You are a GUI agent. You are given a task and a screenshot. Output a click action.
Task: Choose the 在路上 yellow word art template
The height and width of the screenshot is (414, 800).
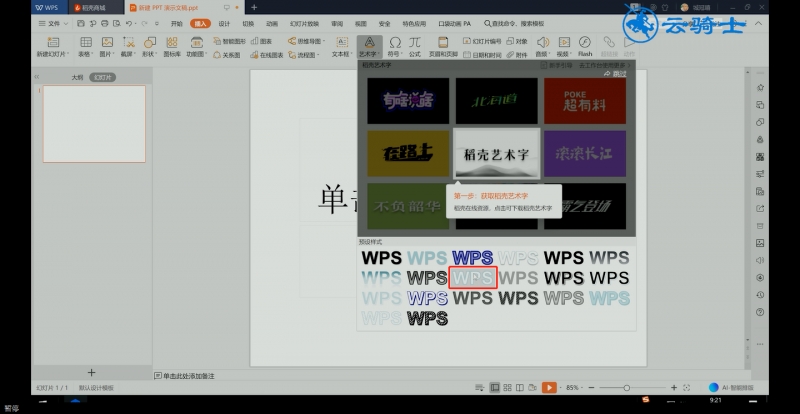pyautogui.click(x=408, y=153)
